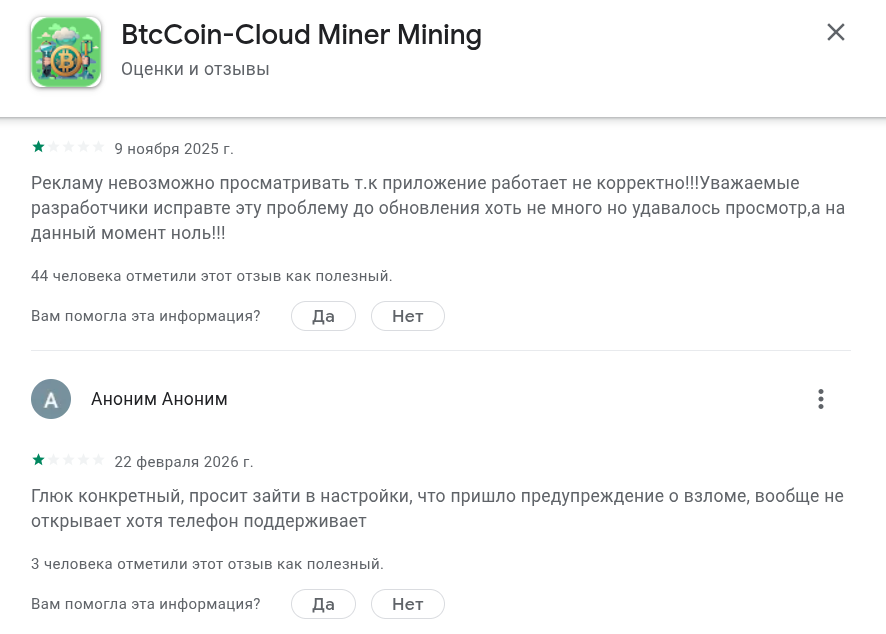The image size is (886, 634).
Task: Click the fourth empty star of first rating
Action: (84, 147)
